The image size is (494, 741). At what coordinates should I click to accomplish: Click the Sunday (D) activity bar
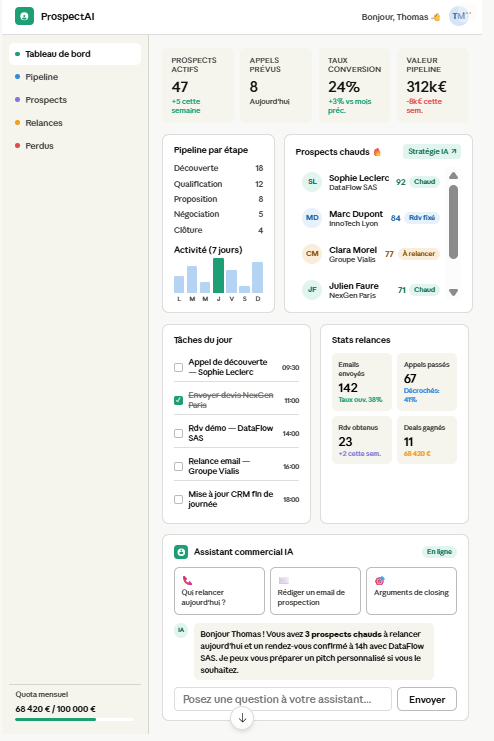(257, 277)
